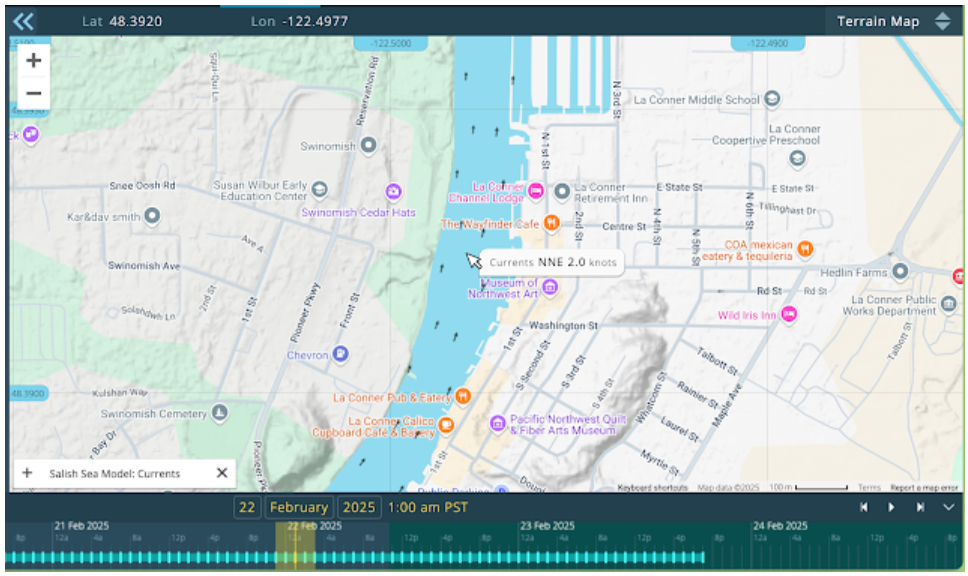Click the Washington St street label
This screenshot has height=576, width=968.
click(x=563, y=325)
